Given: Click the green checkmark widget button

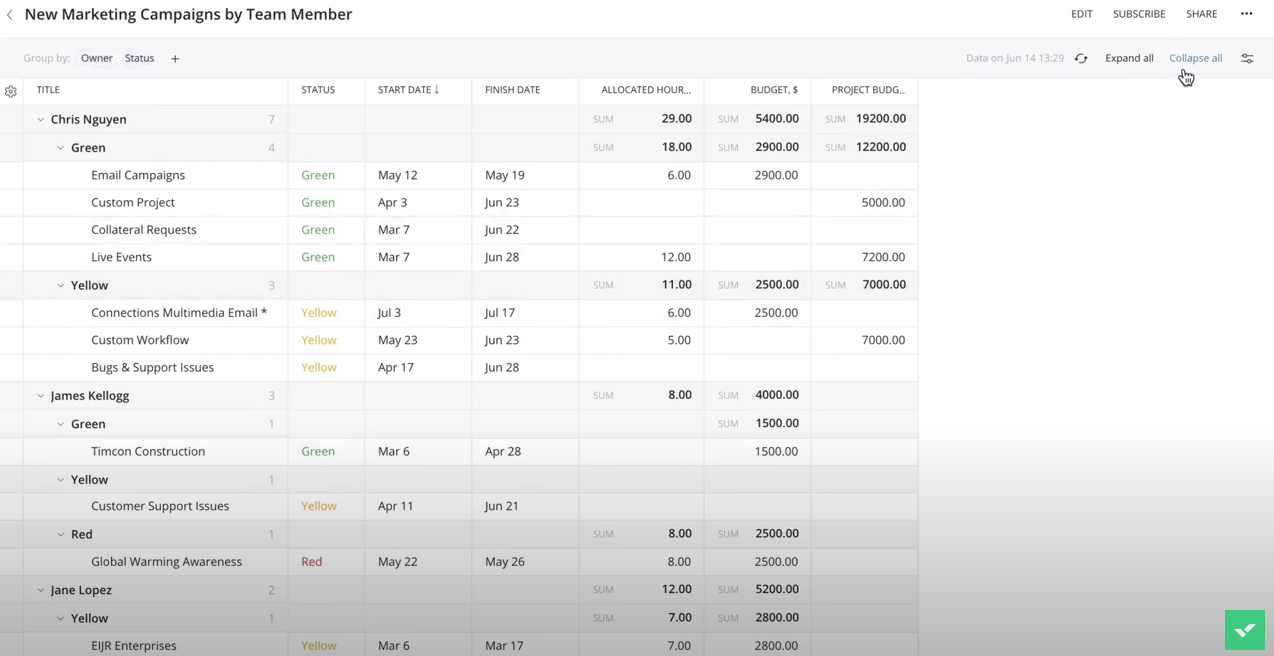Looking at the screenshot, I should (1245, 630).
